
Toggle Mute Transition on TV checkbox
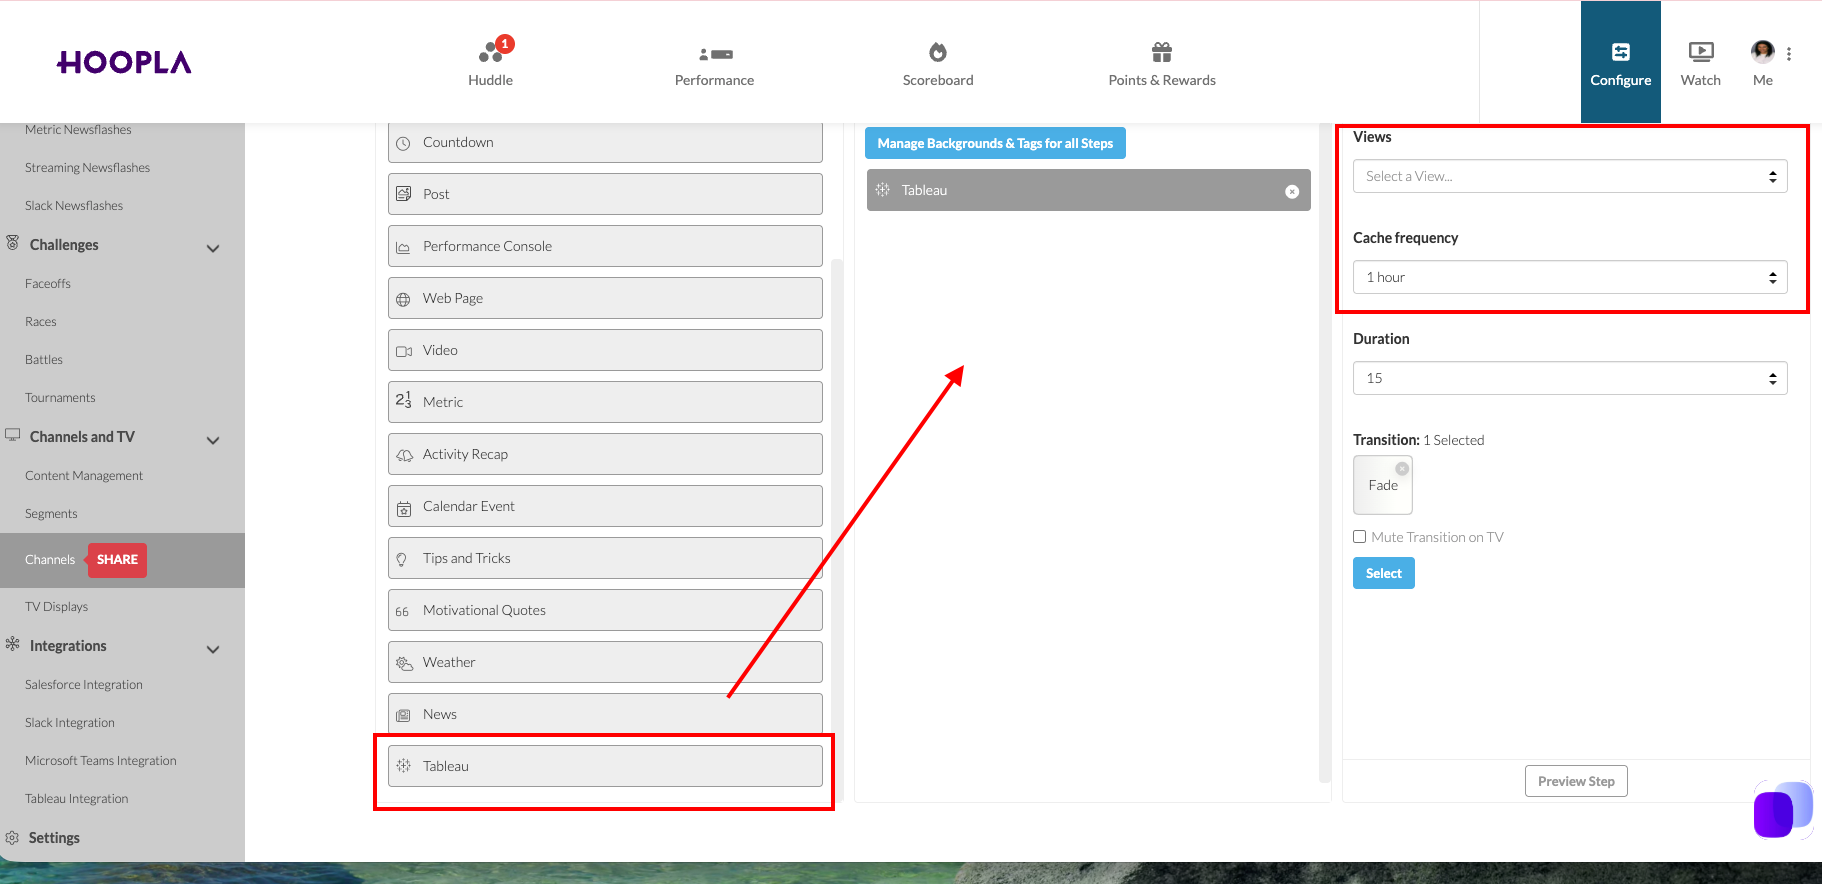pos(1359,537)
